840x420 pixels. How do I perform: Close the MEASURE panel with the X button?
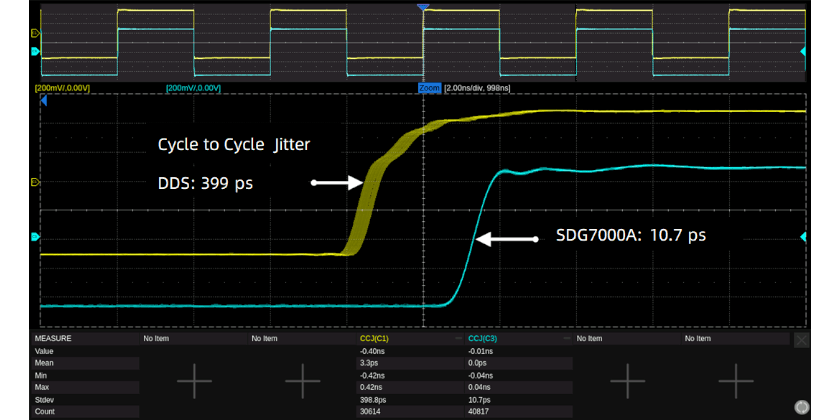tap(801, 340)
